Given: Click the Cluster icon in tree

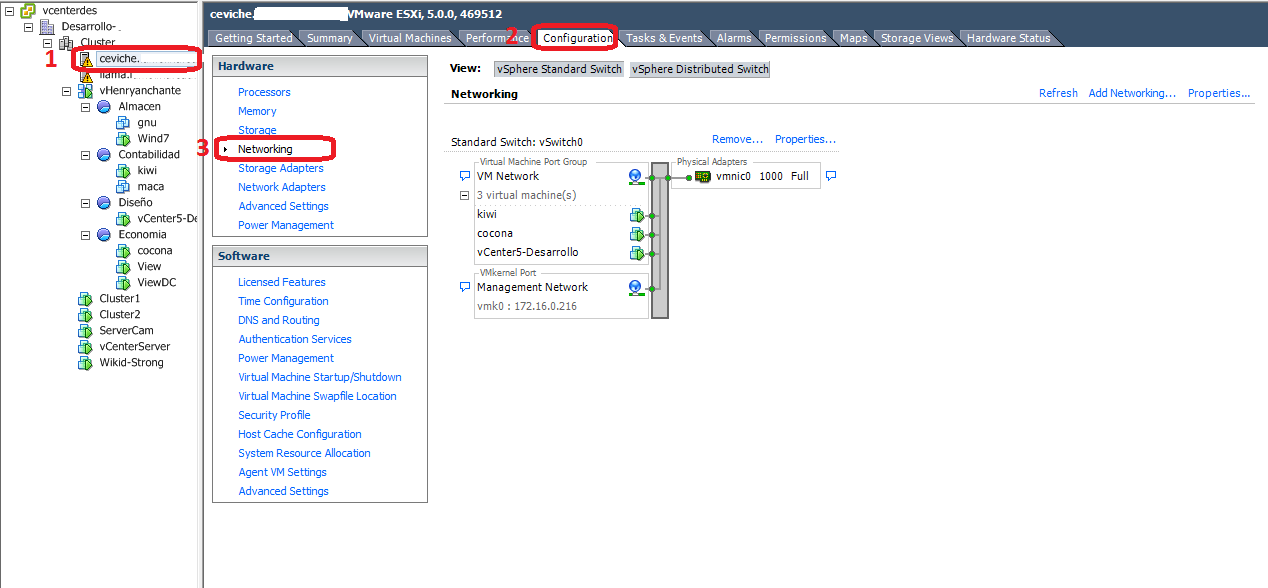Looking at the screenshot, I should pyautogui.click(x=66, y=43).
